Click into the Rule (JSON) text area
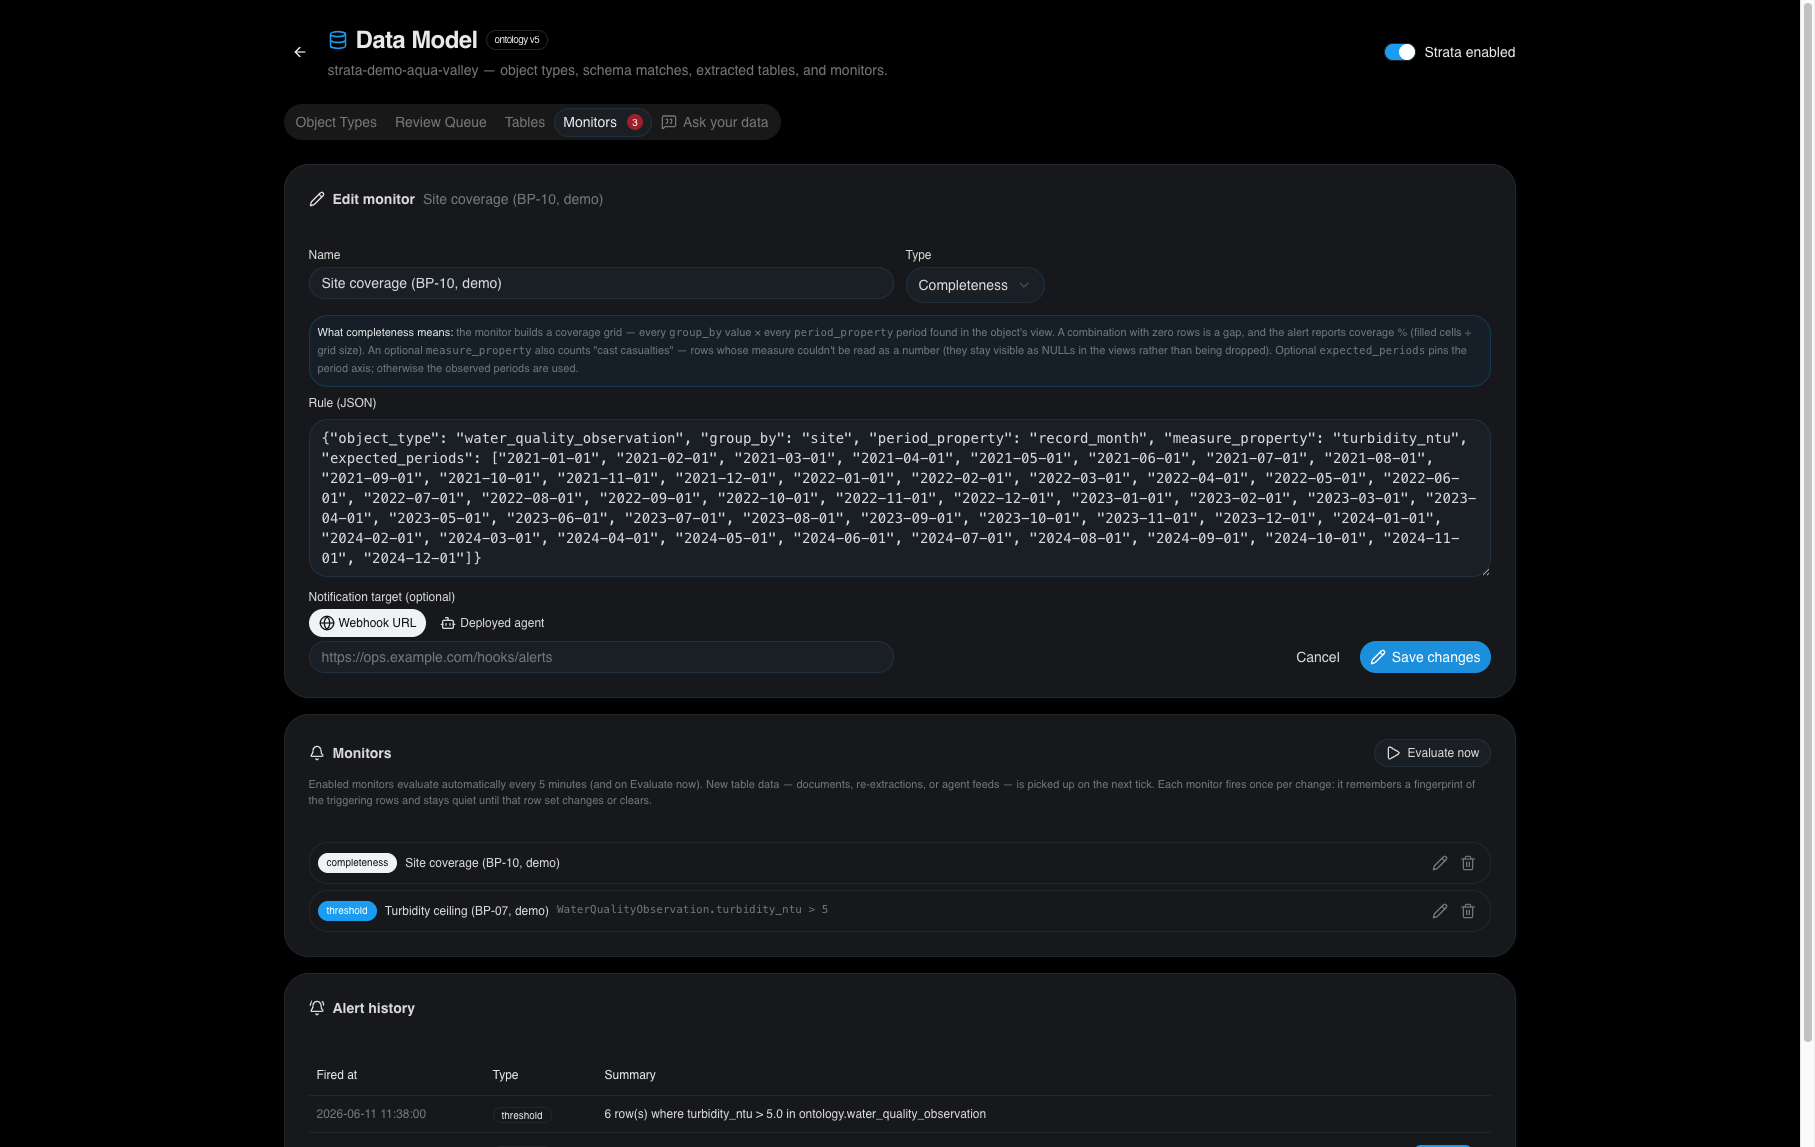 899,498
